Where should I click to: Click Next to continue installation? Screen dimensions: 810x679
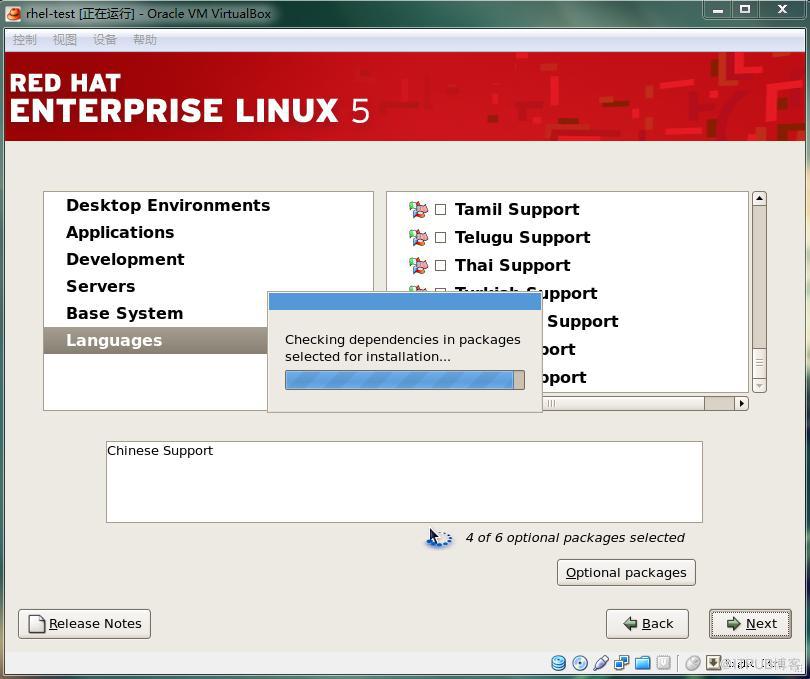[x=751, y=624]
